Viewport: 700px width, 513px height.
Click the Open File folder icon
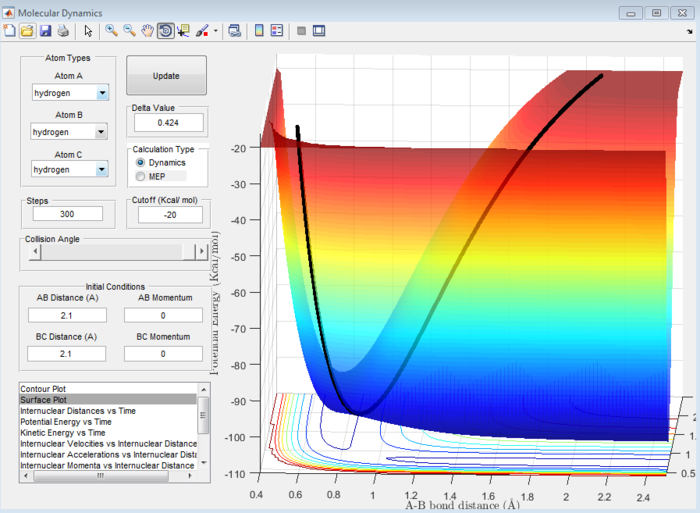pos(27,31)
